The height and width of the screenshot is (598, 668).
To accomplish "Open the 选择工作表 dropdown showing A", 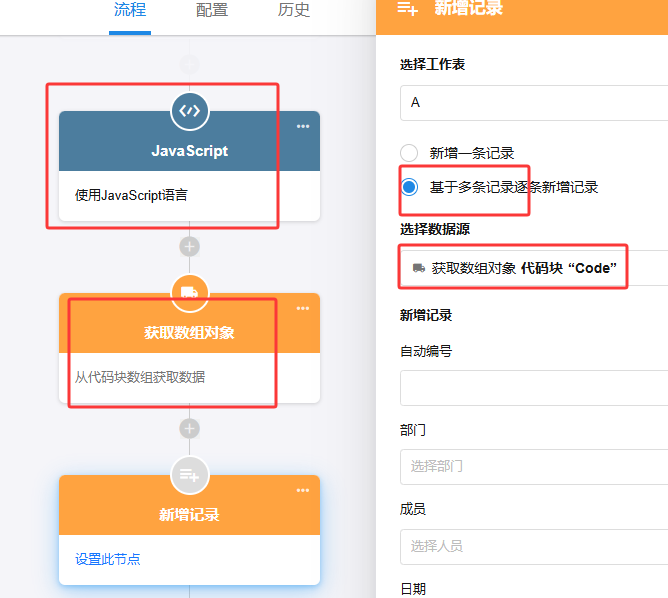I will (x=534, y=103).
